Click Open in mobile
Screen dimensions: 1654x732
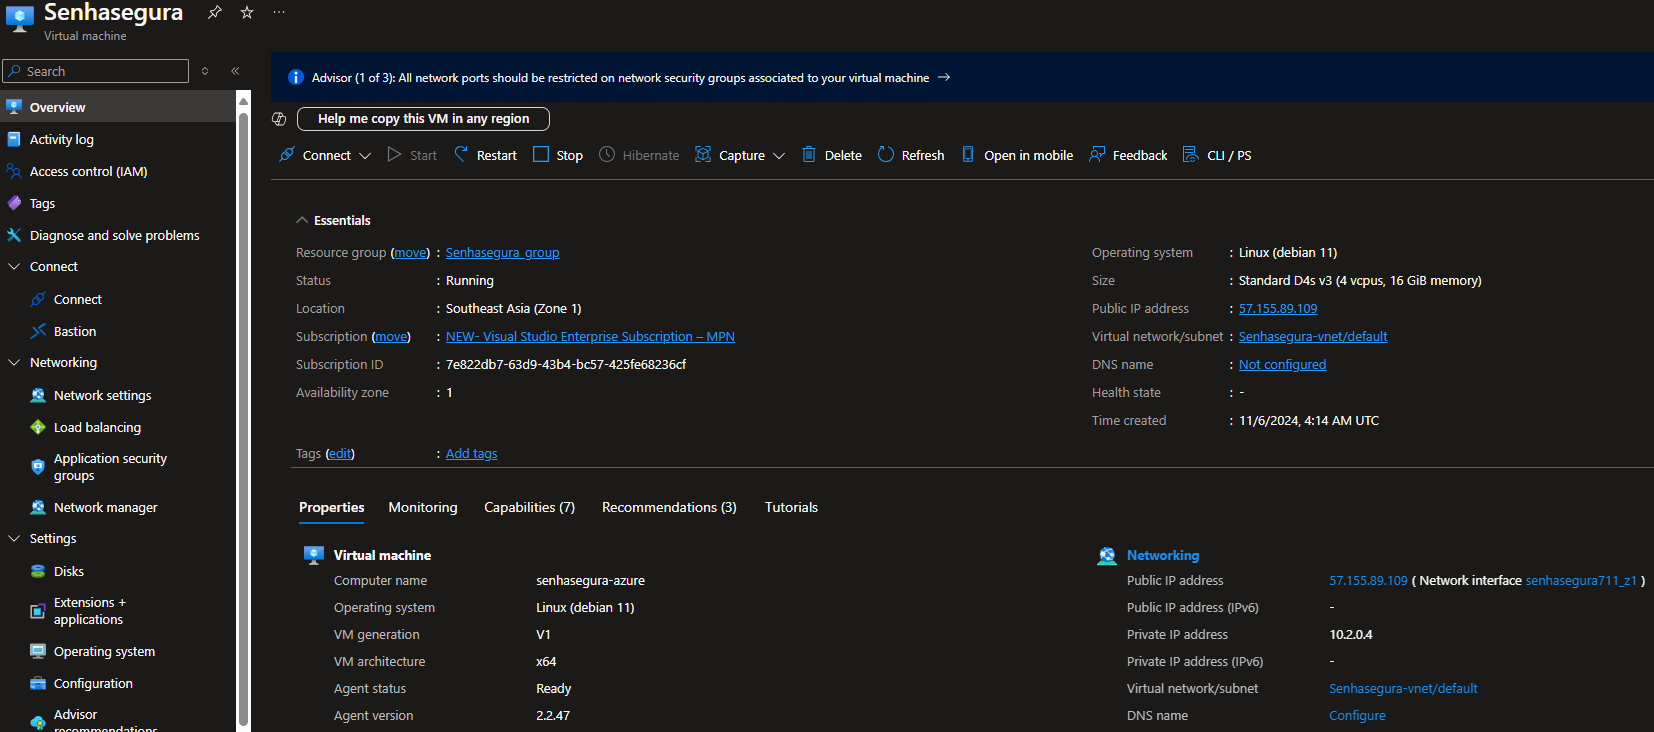tap(1017, 155)
